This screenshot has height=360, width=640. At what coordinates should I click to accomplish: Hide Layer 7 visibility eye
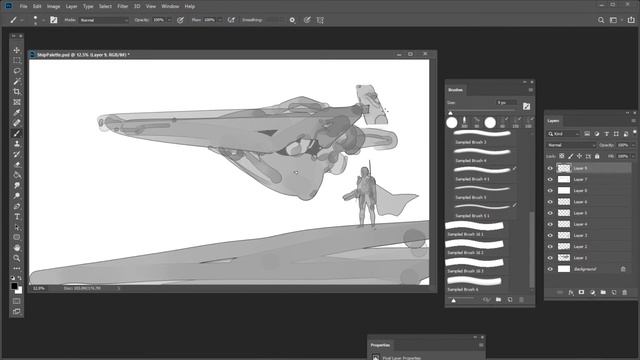(550, 179)
